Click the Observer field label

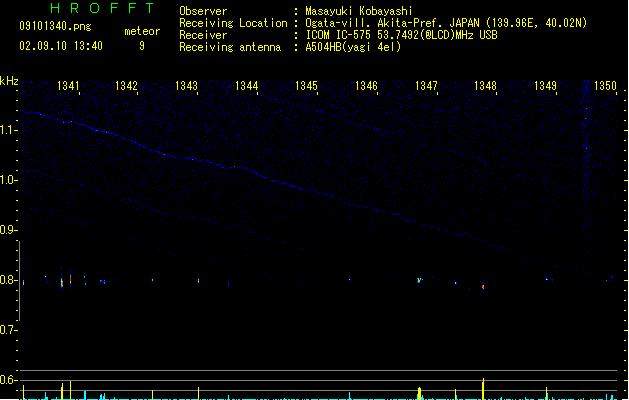(x=203, y=11)
